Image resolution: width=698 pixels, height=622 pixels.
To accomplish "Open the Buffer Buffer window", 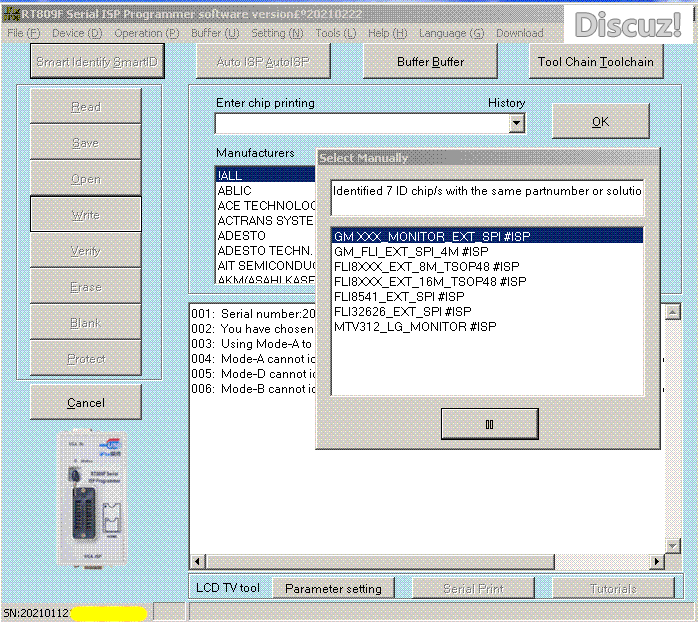I will point(431,62).
